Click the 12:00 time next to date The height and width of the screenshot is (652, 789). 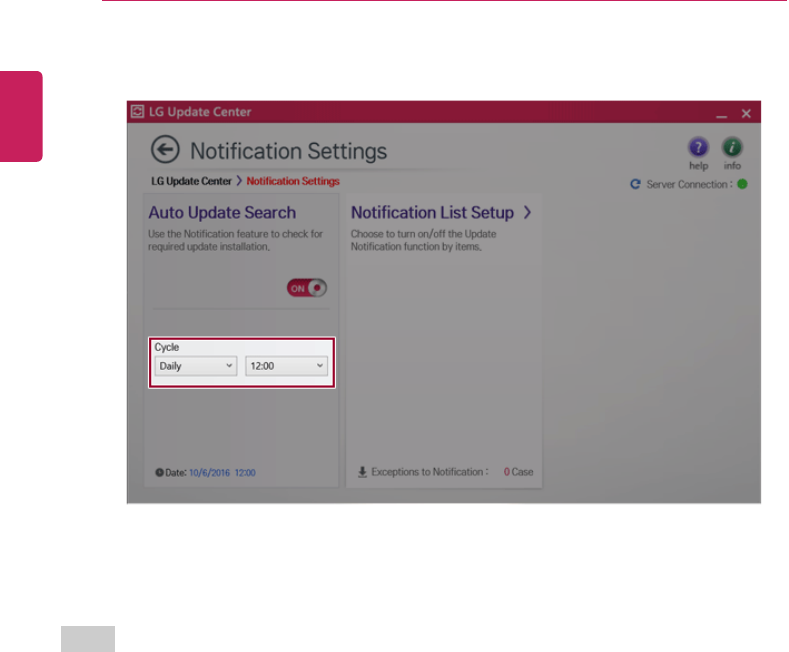point(245,472)
